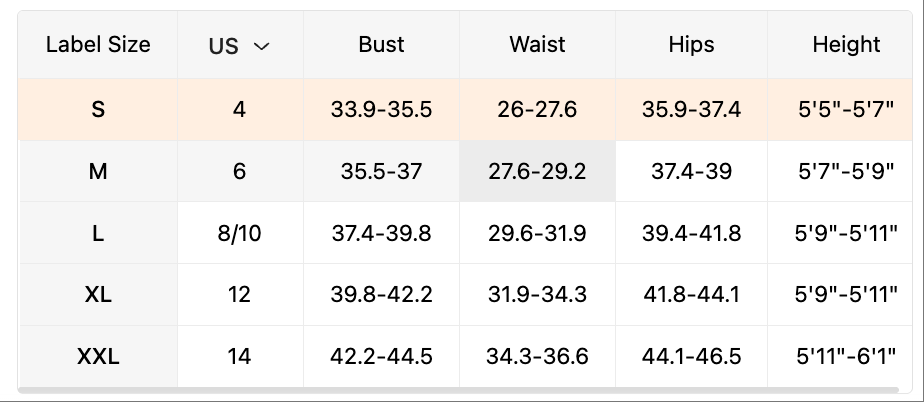The image size is (924, 402).
Task: Click US size 8/10 cell
Action: tap(240, 233)
